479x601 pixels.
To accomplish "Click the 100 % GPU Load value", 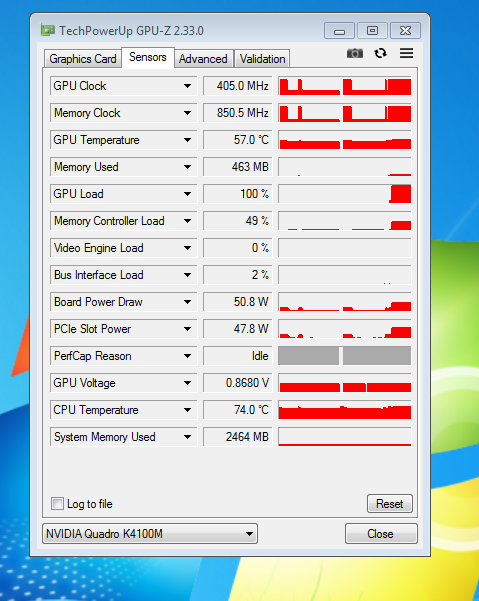I will pos(238,194).
